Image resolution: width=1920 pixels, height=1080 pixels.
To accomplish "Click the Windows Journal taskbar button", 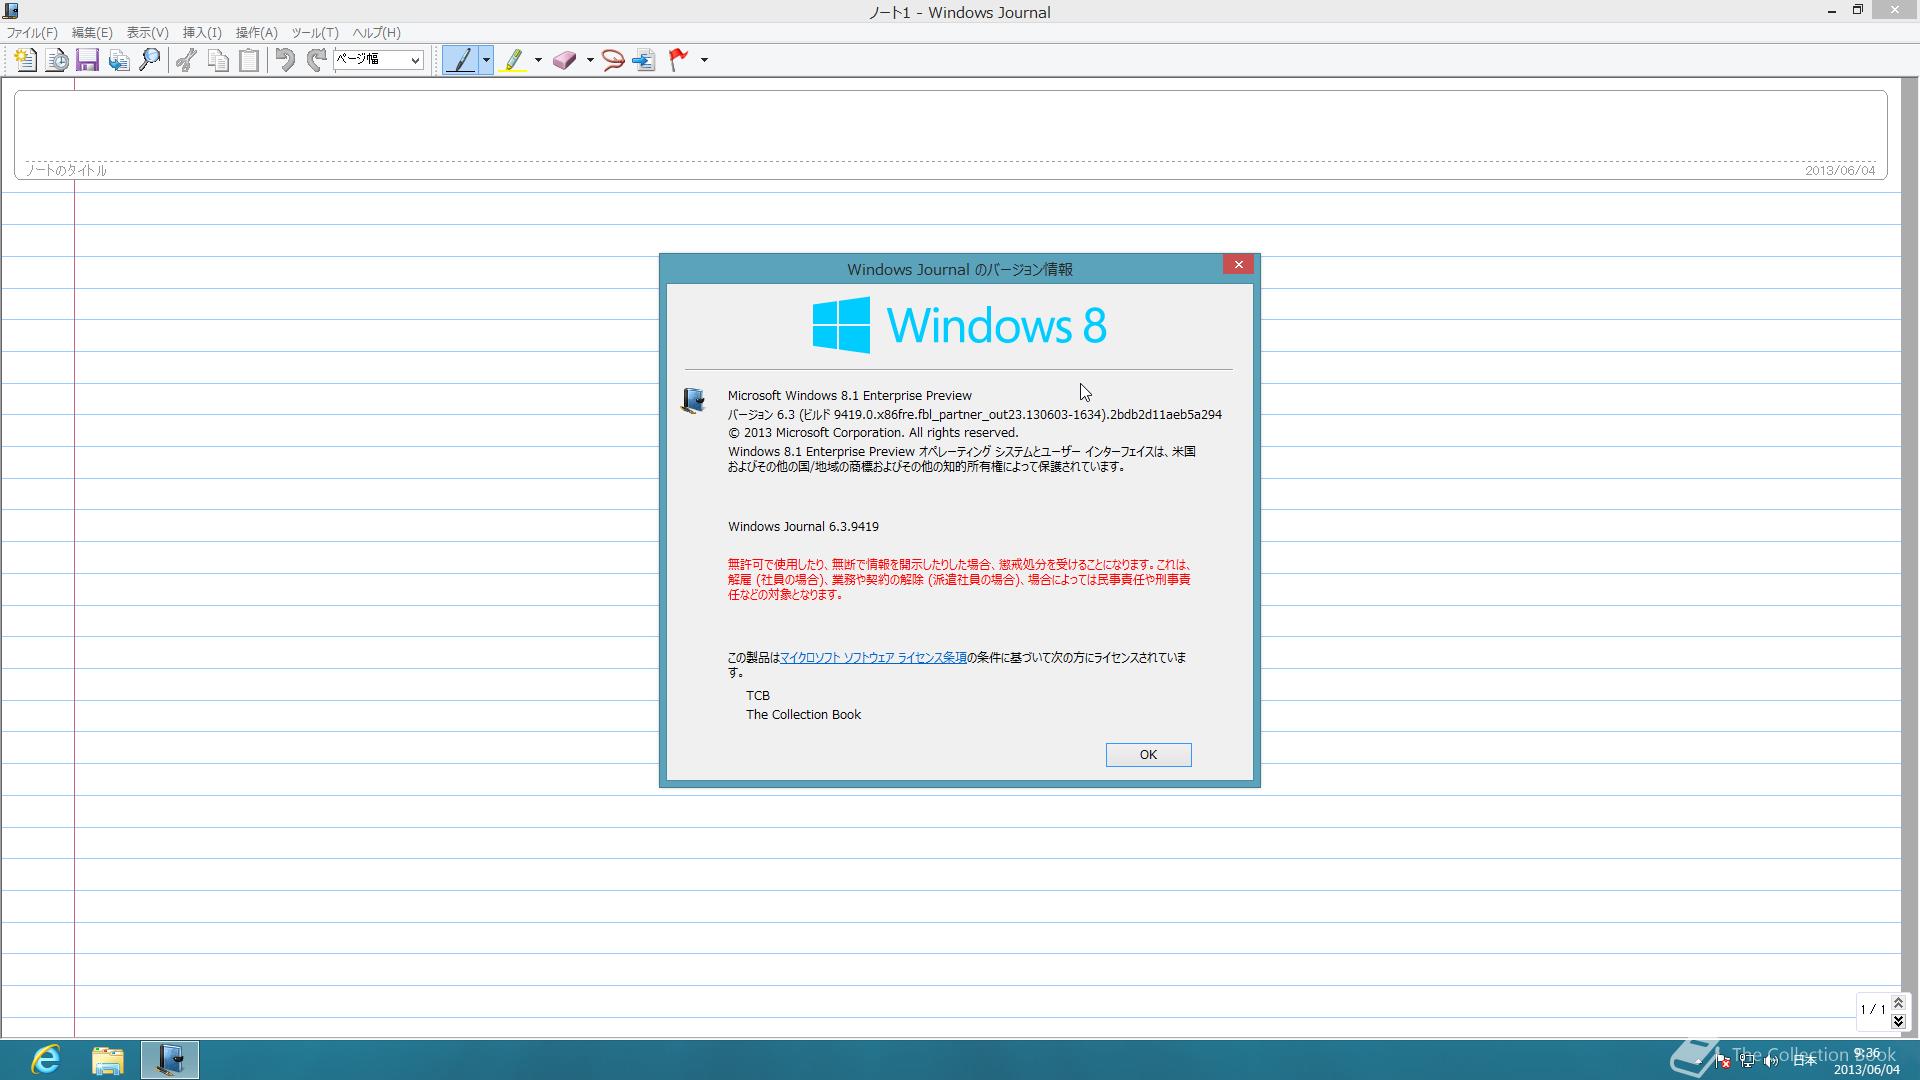I will coord(170,1060).
